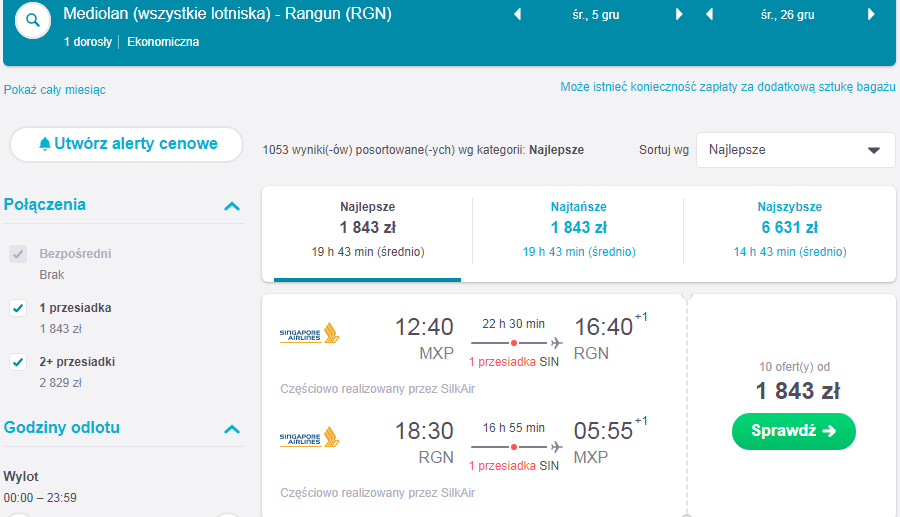
Task: Open the Sortuj wg Najlepsze dropdown
Action: pyautogui.click(x=796, y=150)
